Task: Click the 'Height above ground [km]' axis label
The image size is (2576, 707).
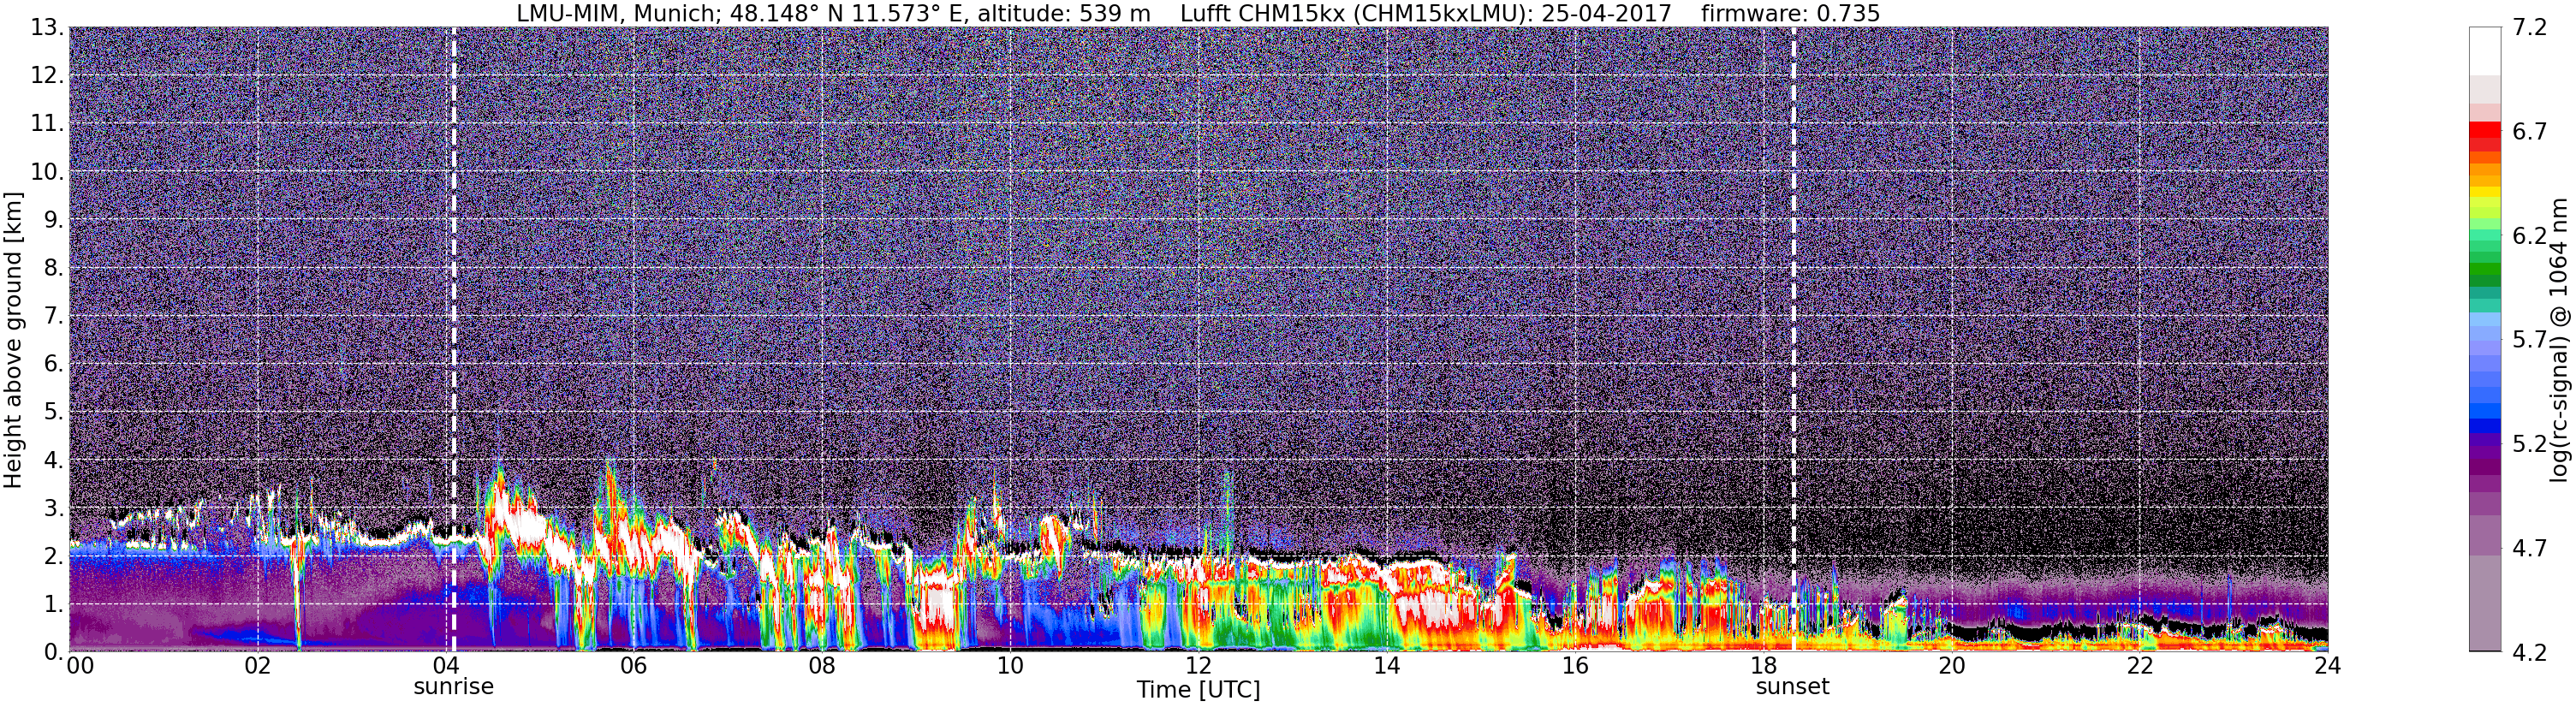Action: [x=13, y=340]
